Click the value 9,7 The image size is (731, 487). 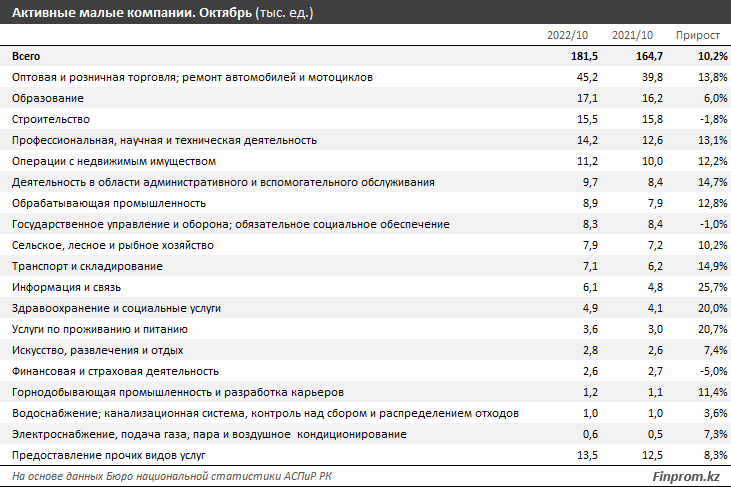(590, 182)
